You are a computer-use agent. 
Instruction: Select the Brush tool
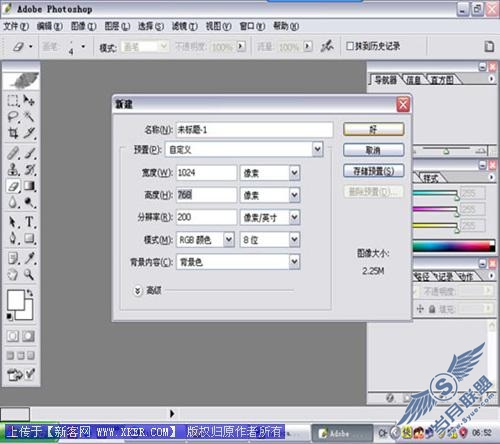coord(29,153)
